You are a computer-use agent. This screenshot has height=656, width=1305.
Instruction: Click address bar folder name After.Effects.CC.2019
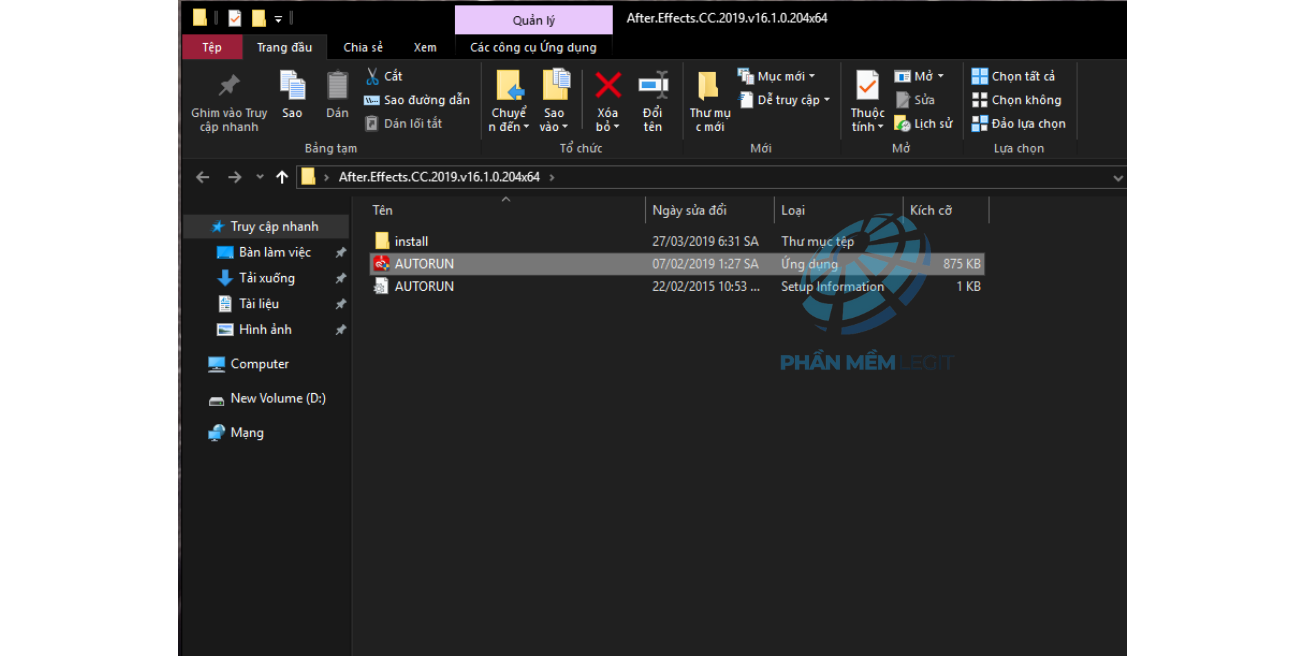pos(439,177)
